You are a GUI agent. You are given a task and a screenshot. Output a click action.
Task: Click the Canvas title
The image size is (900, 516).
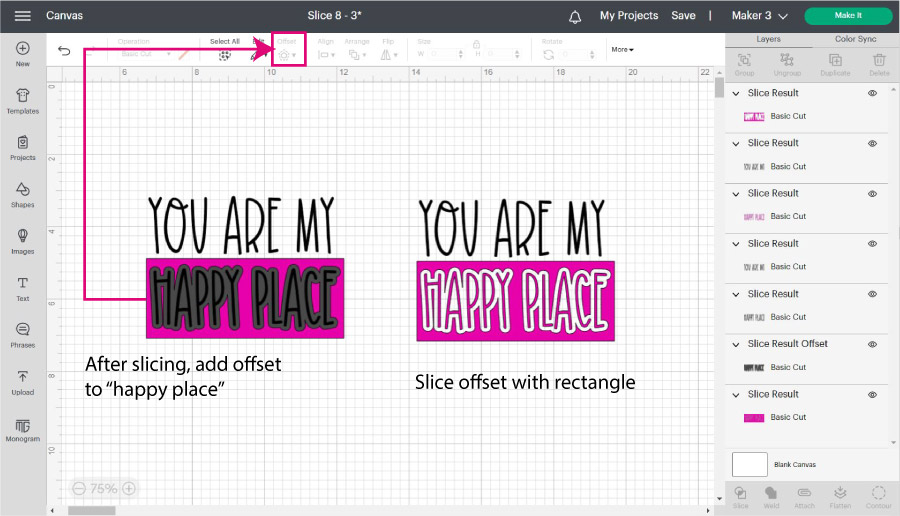coord(64,15)
